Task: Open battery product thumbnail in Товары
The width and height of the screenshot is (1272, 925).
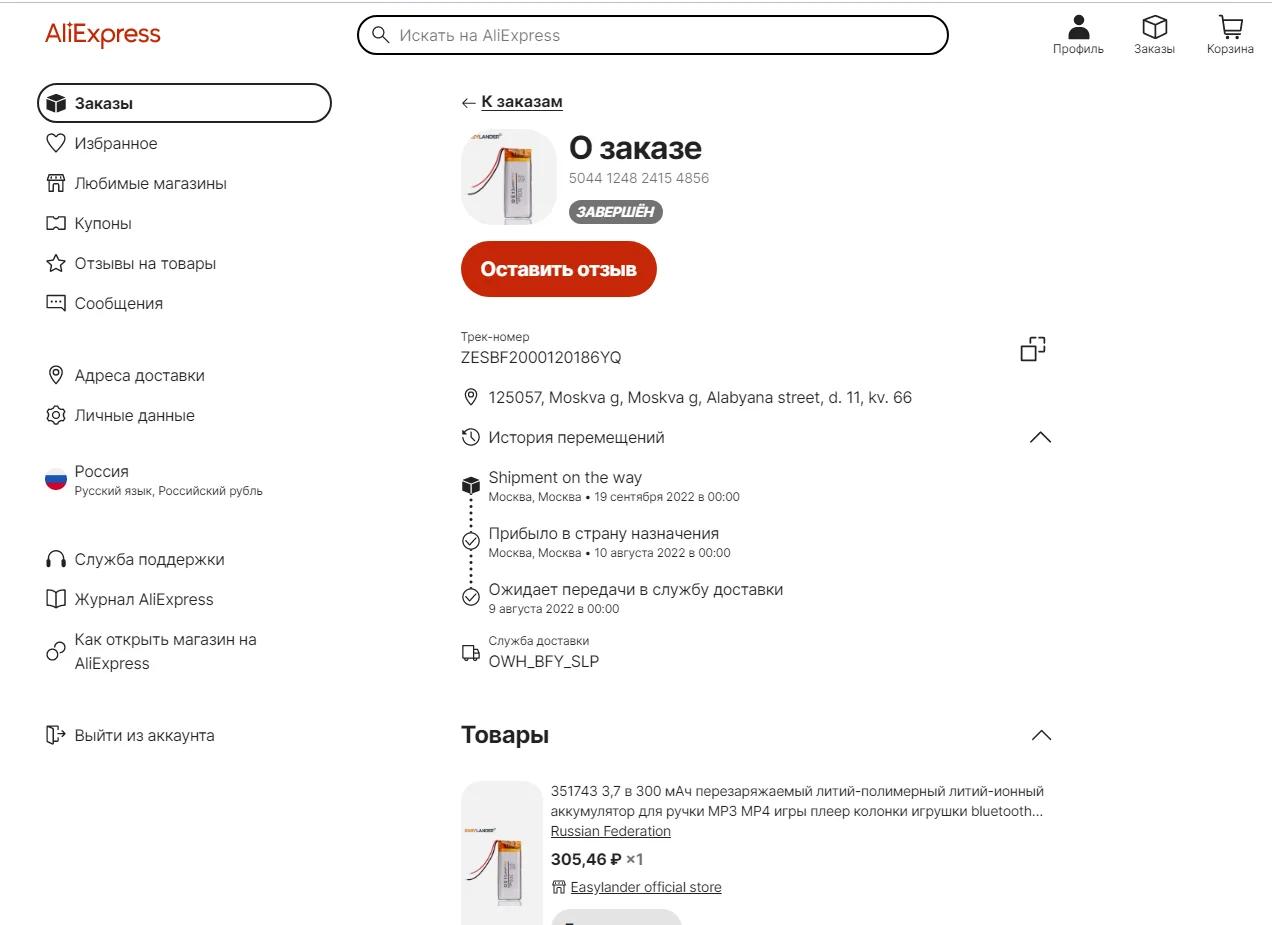Action: (x=502, y=853)
